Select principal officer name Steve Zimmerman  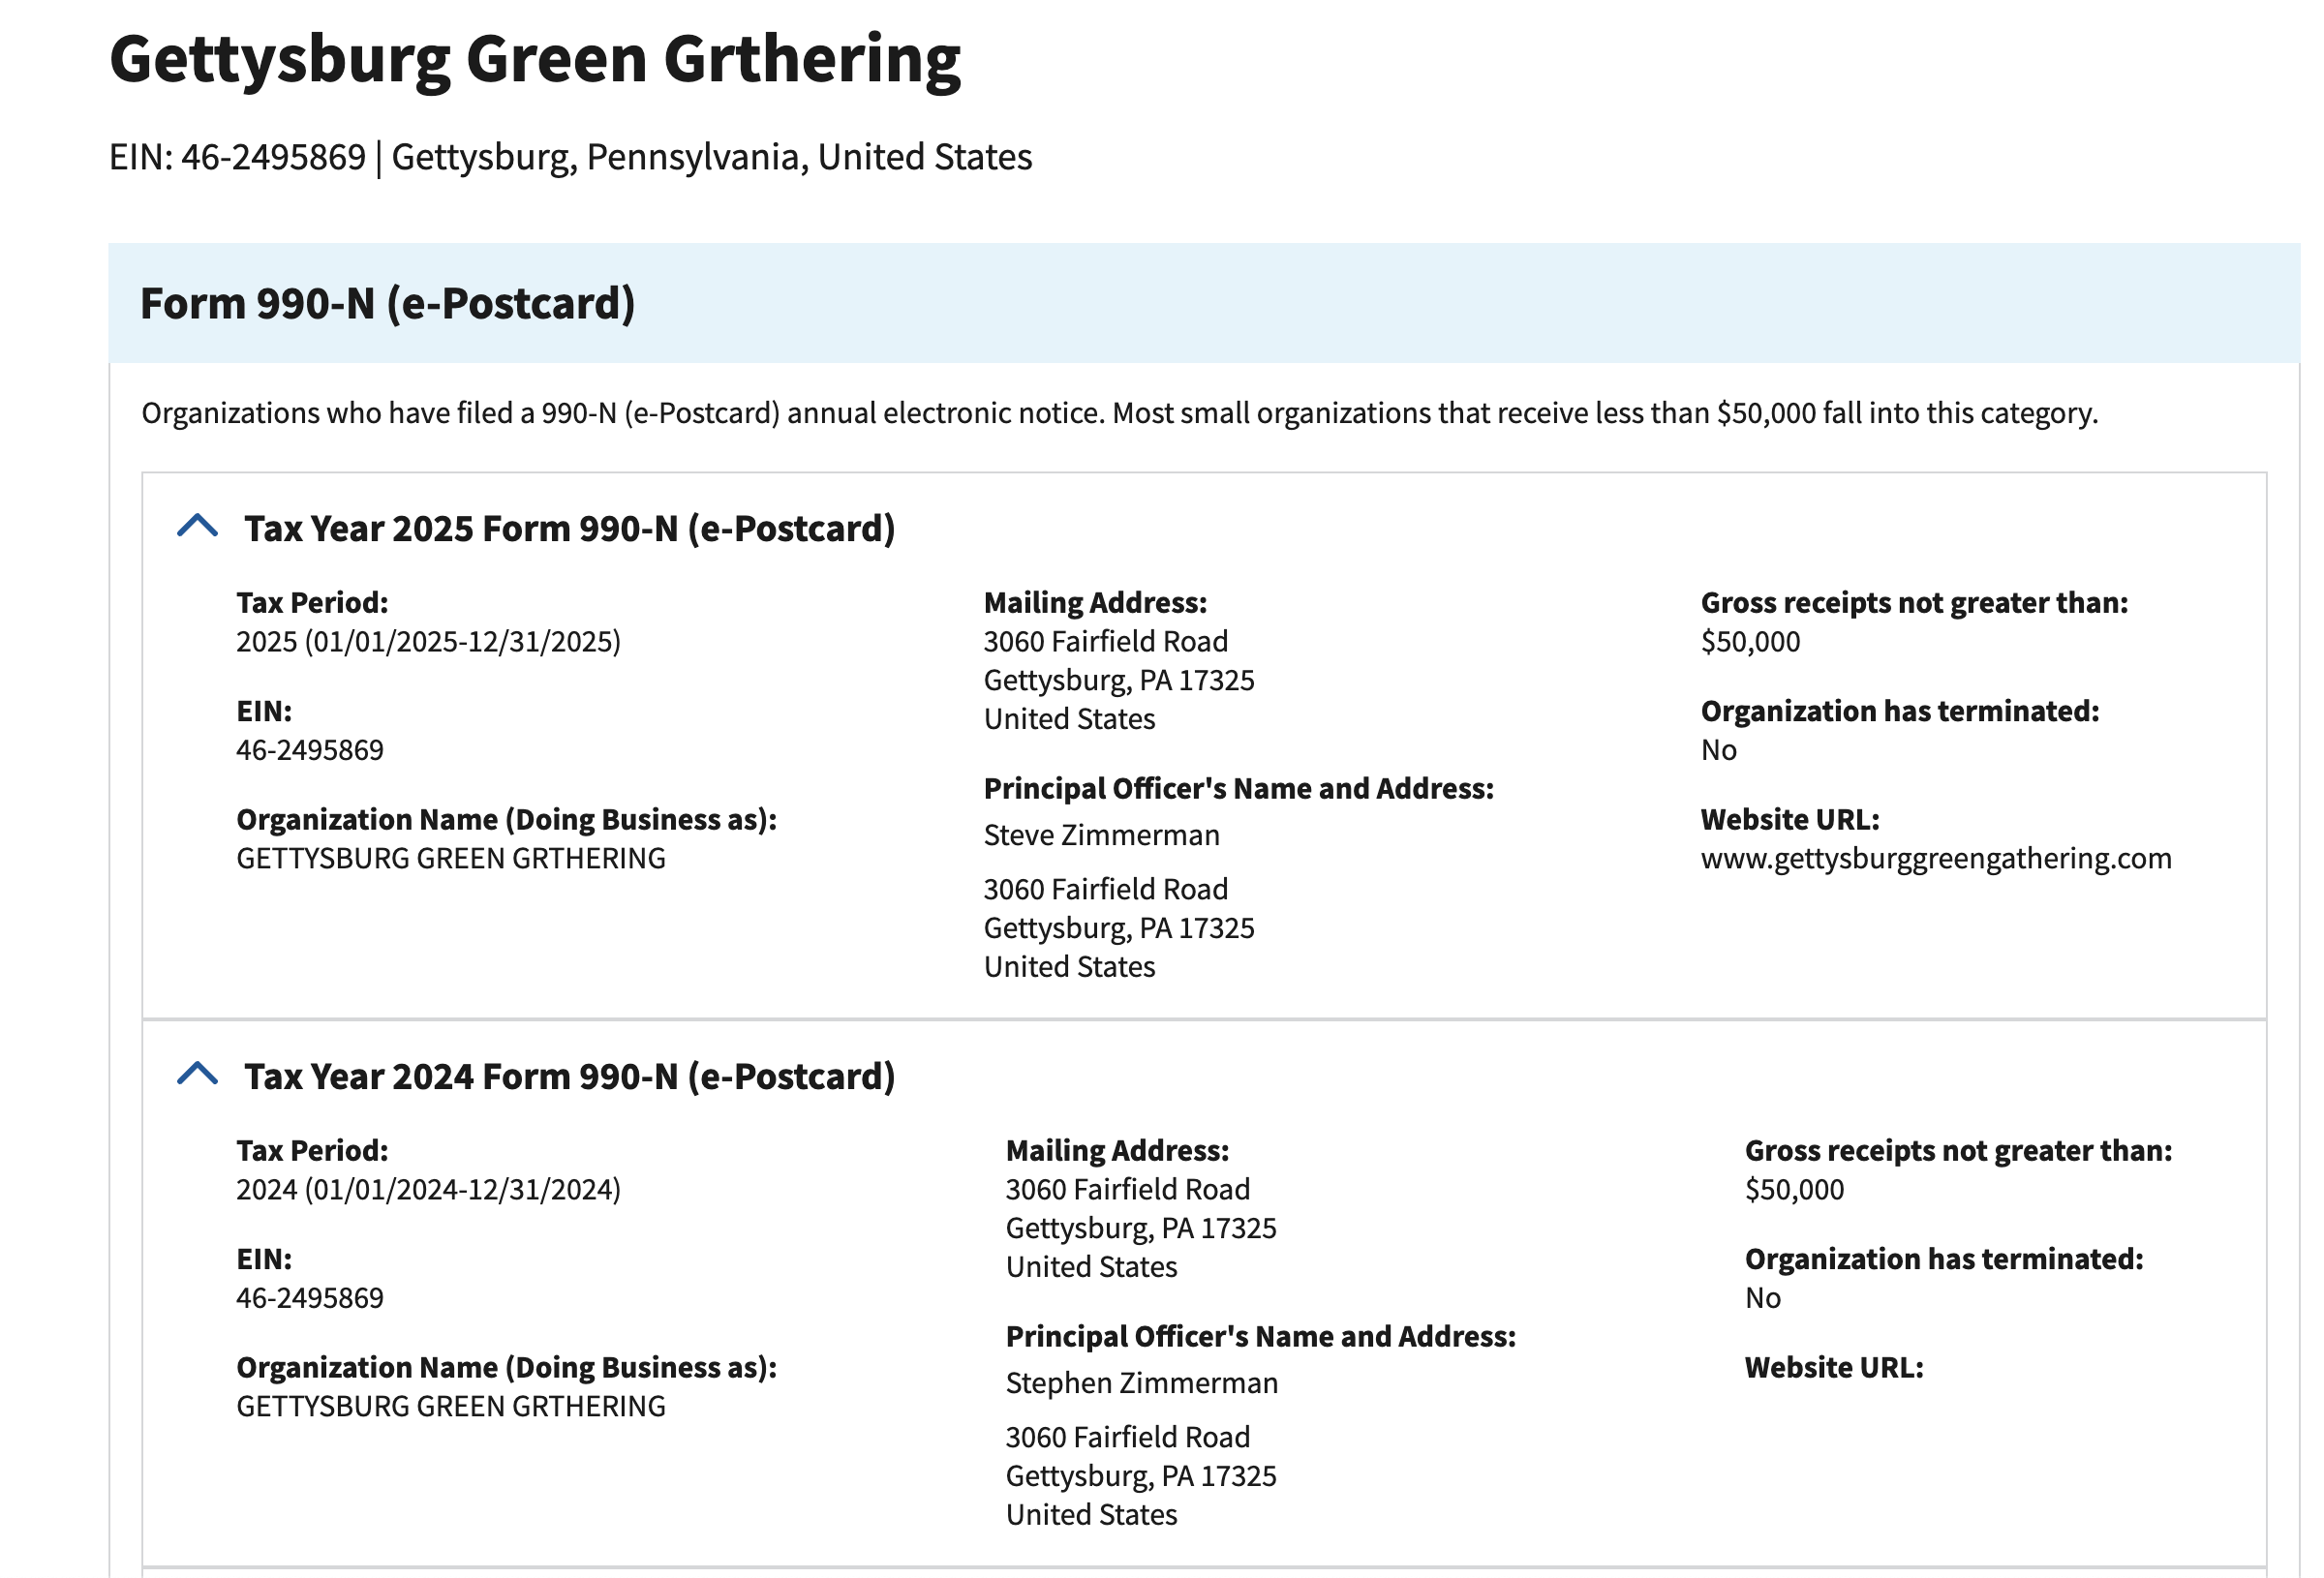1101,835
